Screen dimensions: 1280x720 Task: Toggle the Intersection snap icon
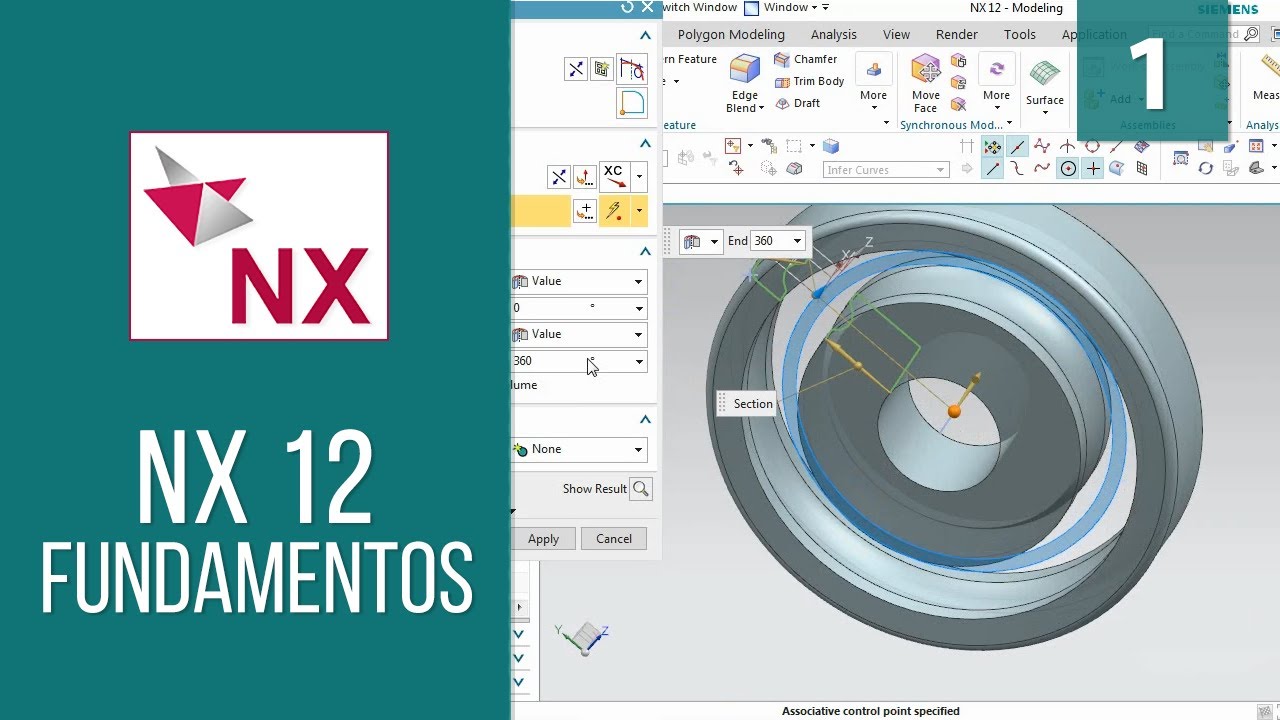pyautogui.click(x=1067, y=147)
